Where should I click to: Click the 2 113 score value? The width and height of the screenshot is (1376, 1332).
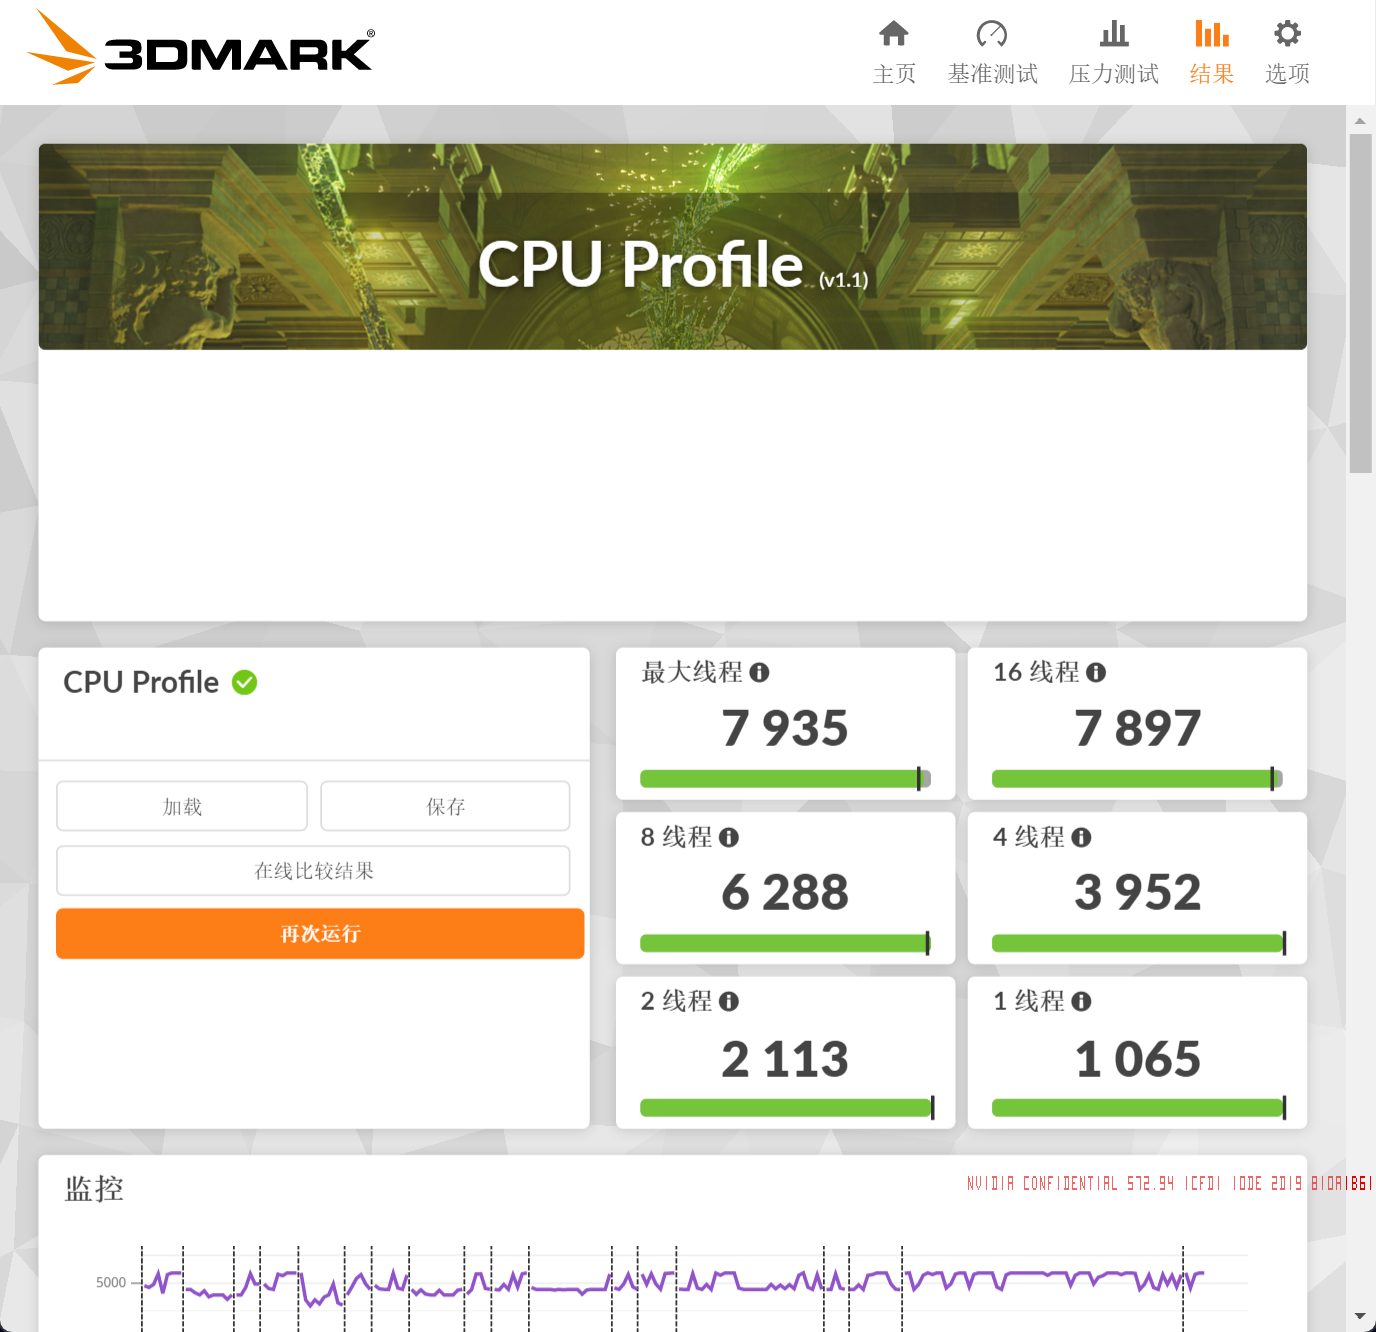(x=785, y=1059)
